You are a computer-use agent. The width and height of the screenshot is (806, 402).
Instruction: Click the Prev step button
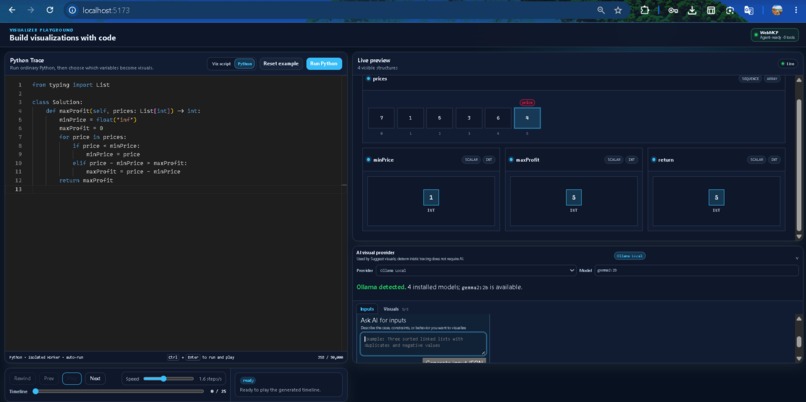49,378
